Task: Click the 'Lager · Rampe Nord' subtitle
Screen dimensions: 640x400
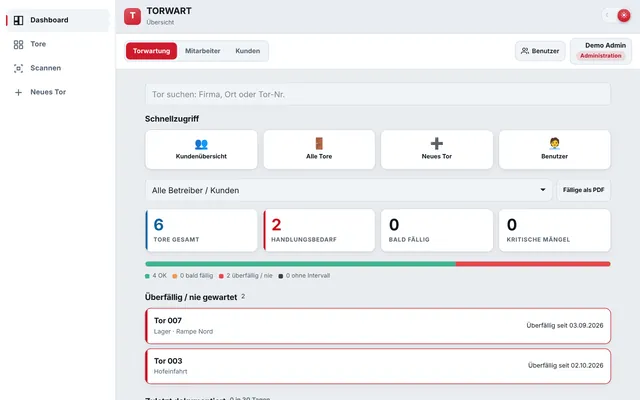Action: (x=183, y=331)
